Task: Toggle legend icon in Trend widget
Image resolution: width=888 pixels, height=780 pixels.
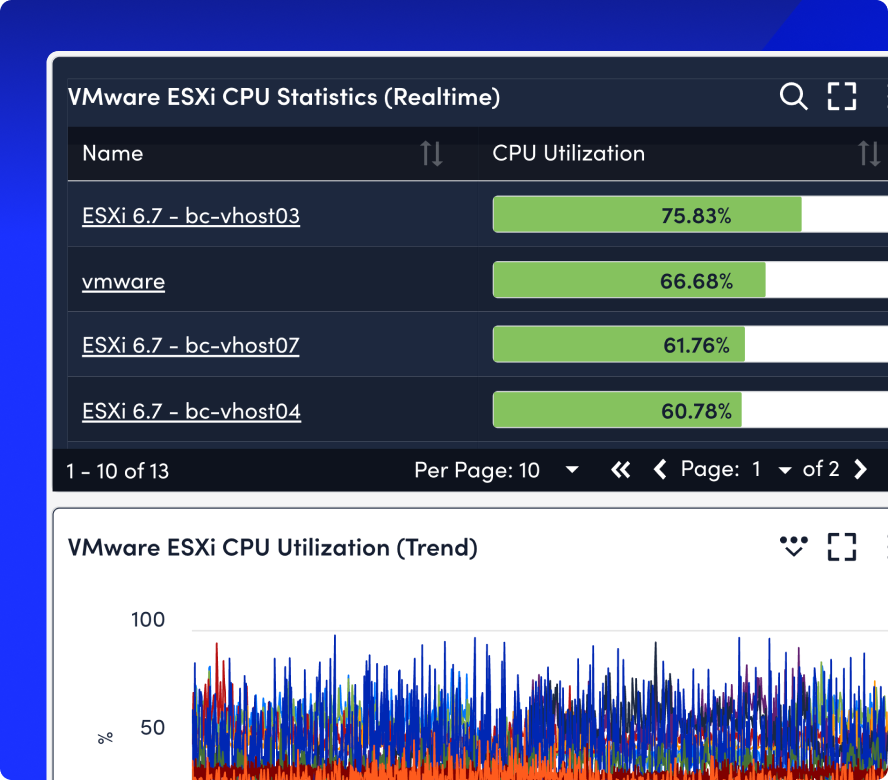Action: pos(793,547)
